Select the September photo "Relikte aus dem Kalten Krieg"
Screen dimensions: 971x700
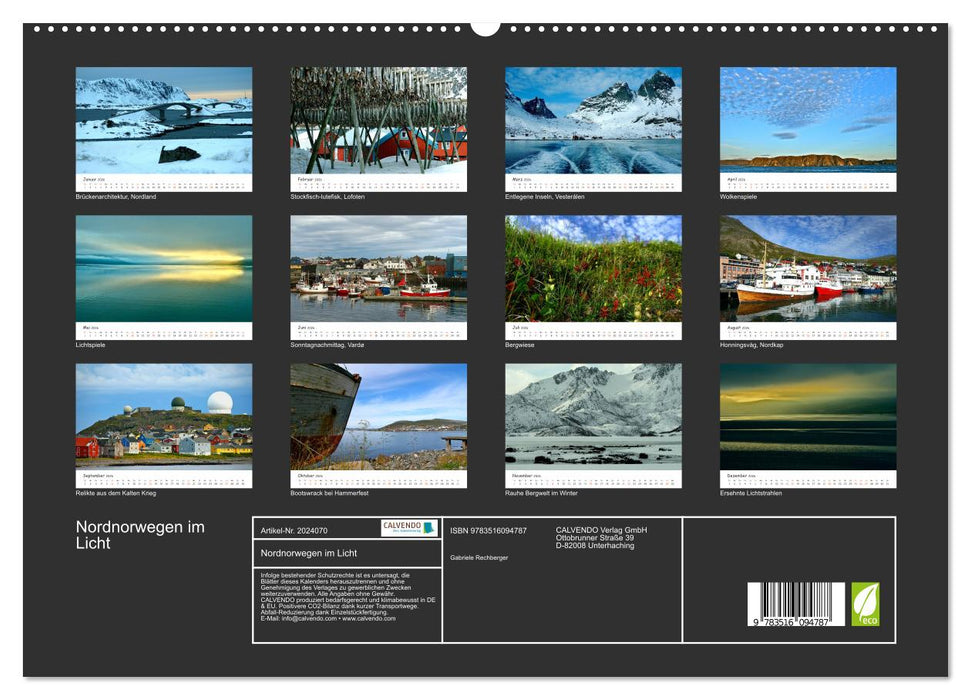164,415
